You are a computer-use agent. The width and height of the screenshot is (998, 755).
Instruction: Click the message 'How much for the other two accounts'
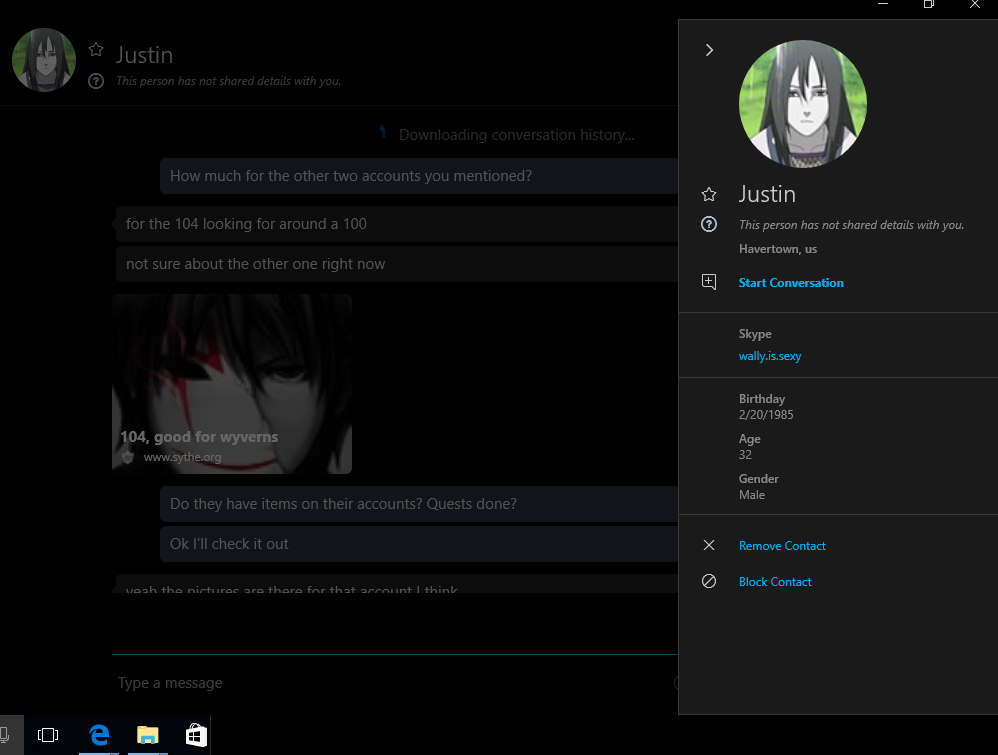click(x=419, y=176)
